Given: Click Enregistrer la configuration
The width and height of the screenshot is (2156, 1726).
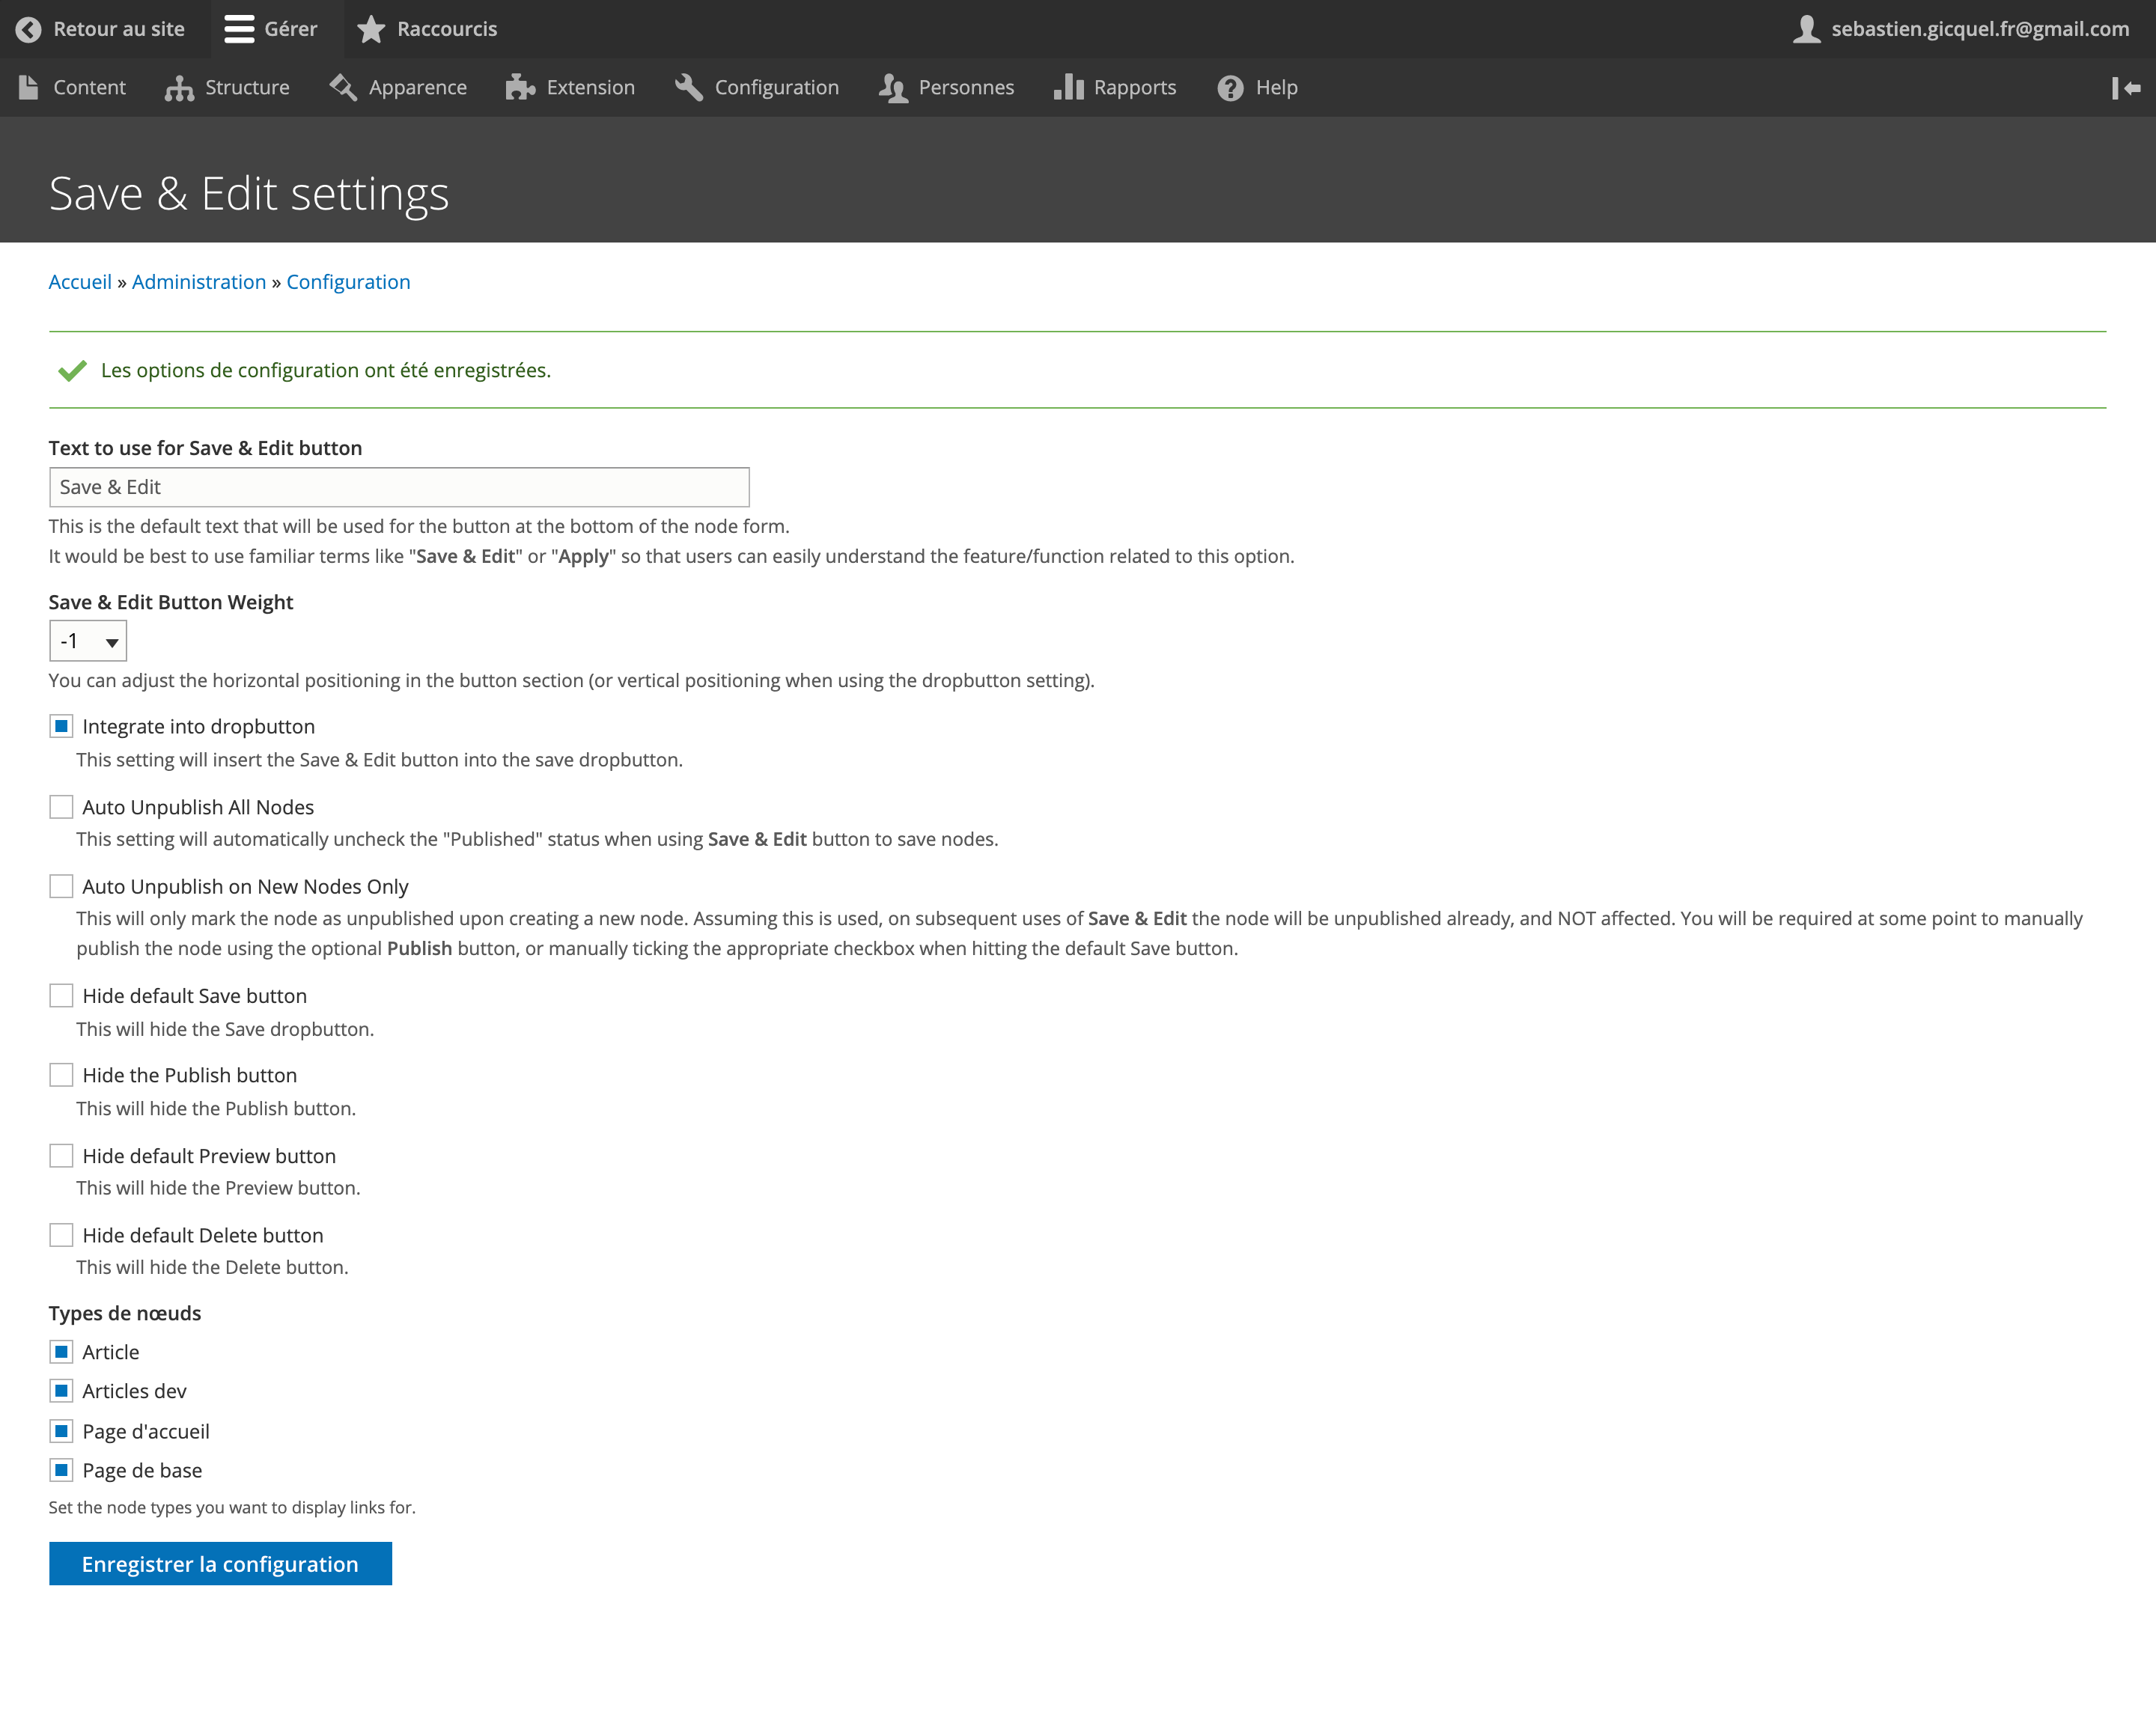Looking at the screenshot, I should (x=220, y=1563).
